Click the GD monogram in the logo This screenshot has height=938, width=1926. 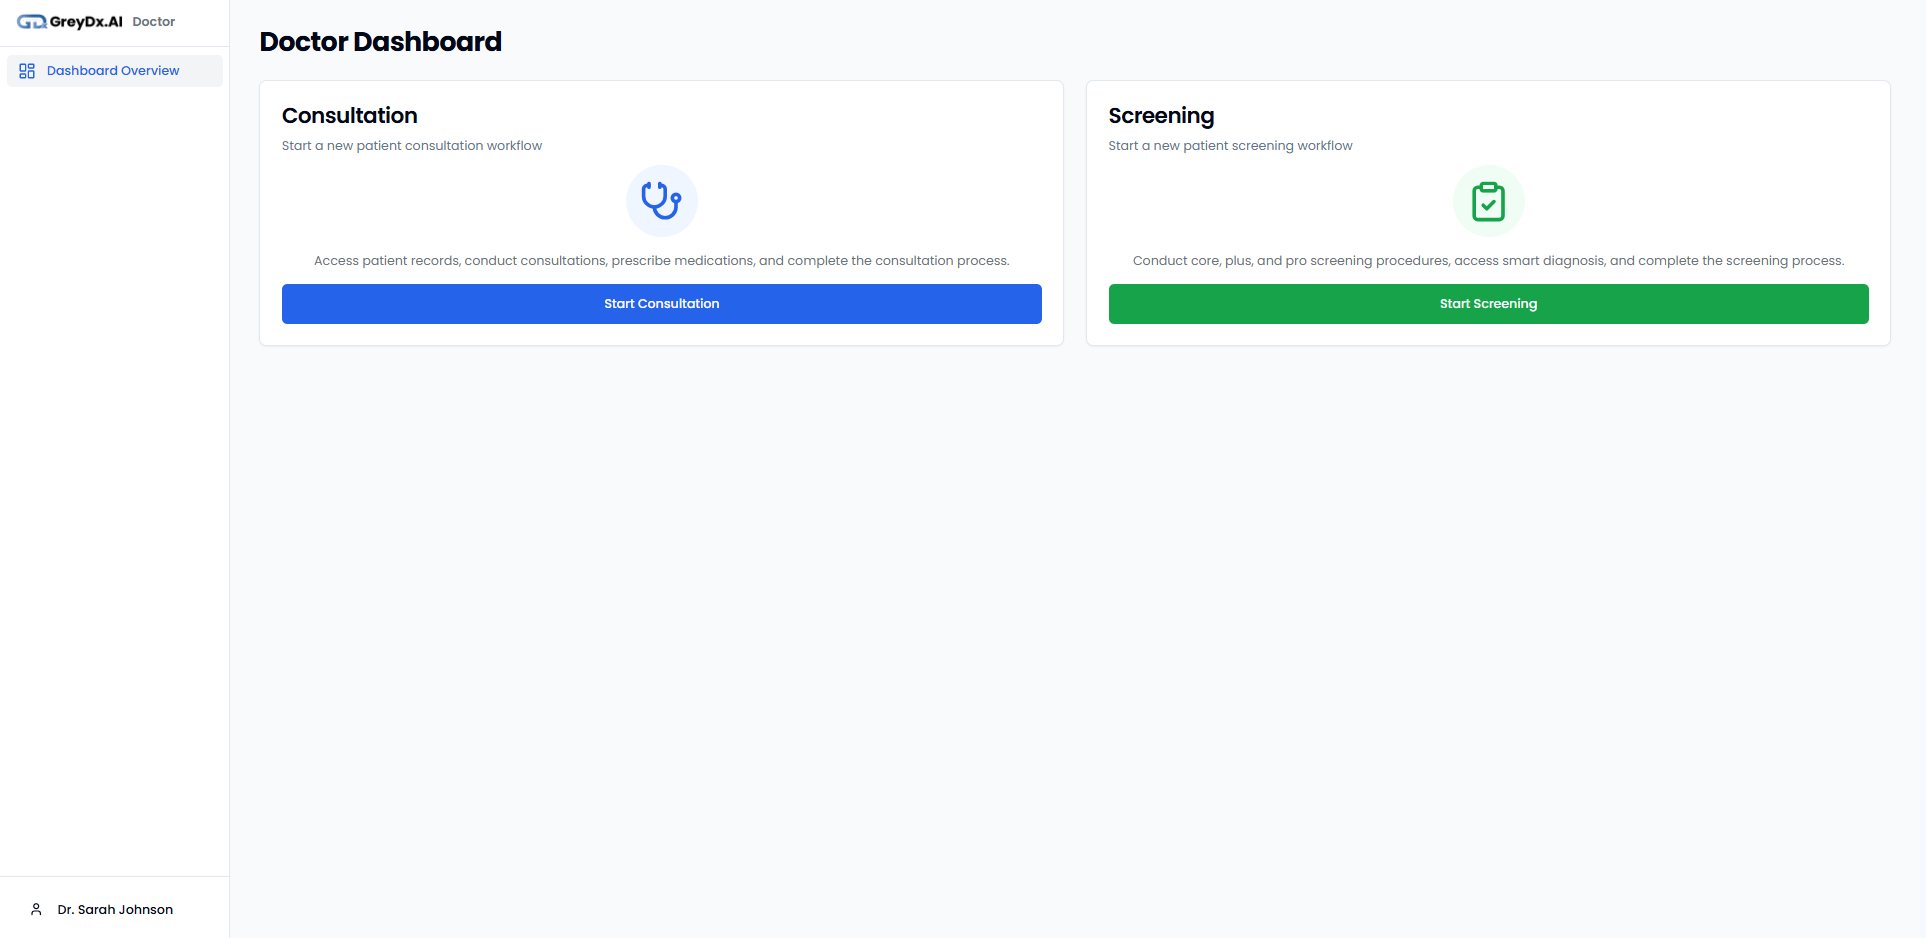pos(31,21)
